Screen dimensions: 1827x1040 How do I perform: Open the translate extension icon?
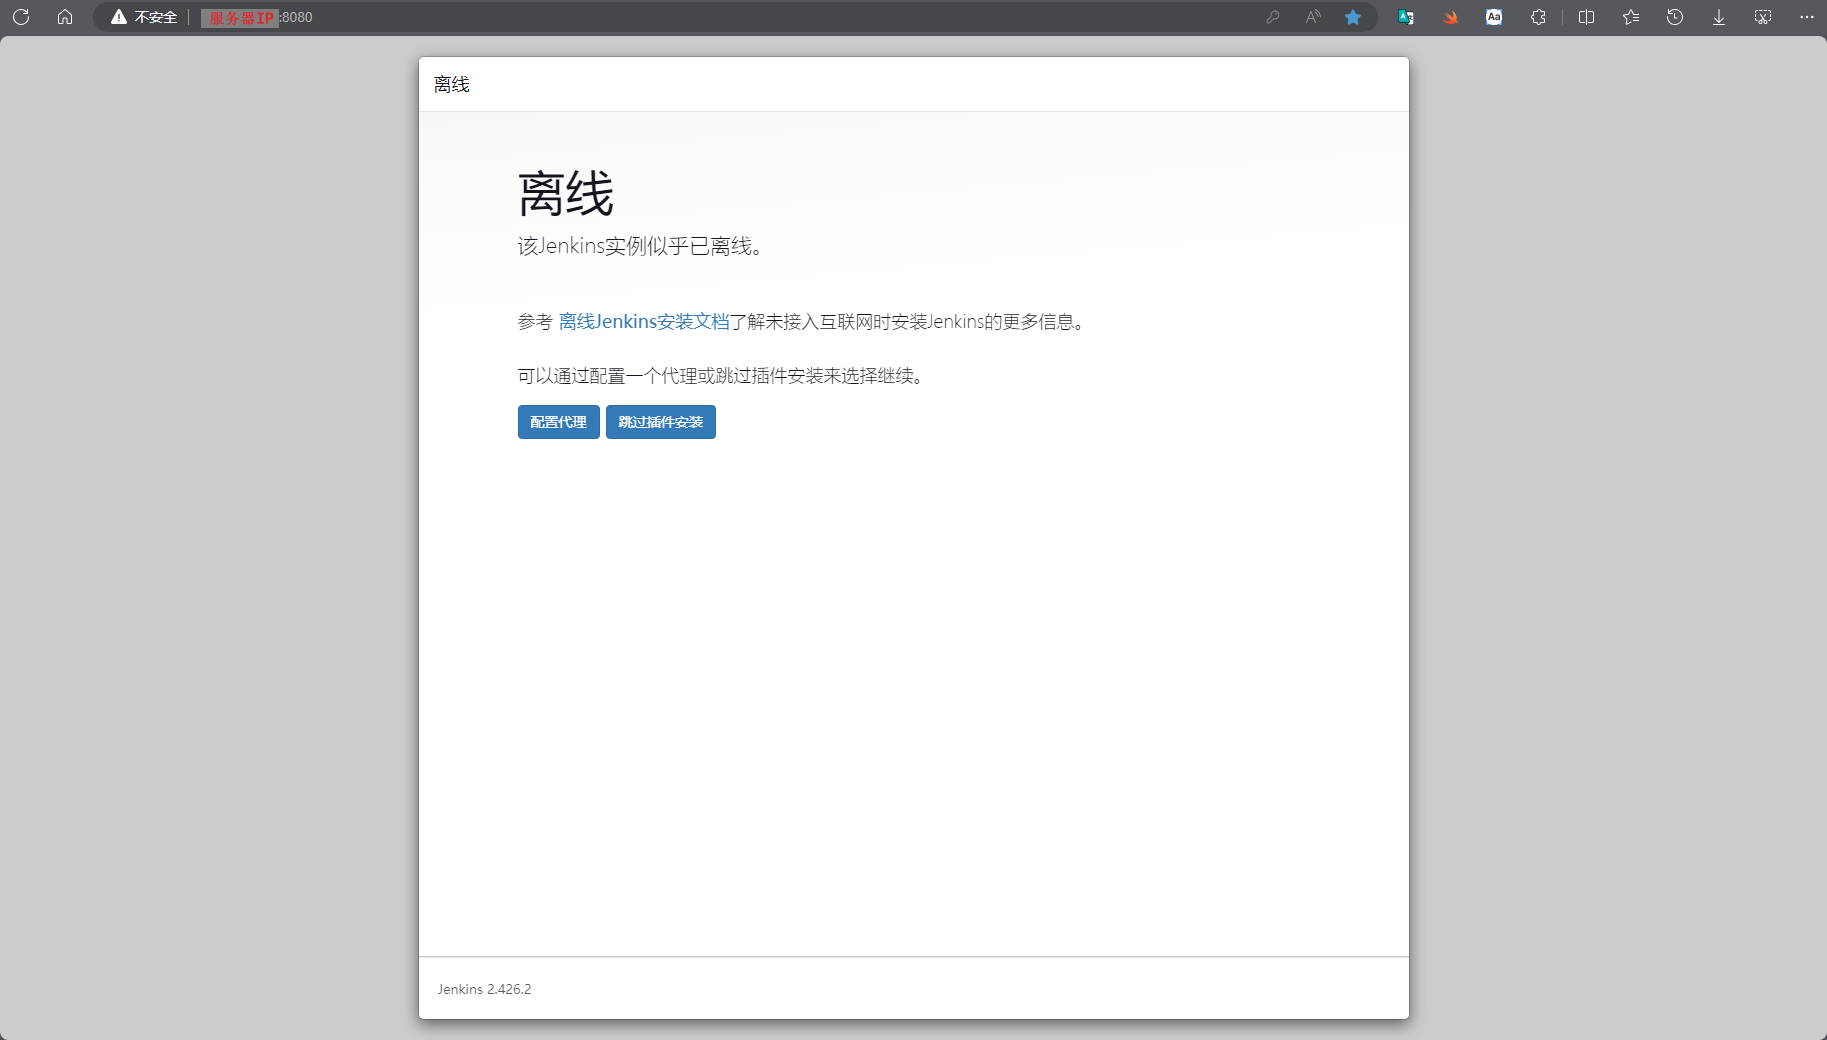(x=1406, y=17)
